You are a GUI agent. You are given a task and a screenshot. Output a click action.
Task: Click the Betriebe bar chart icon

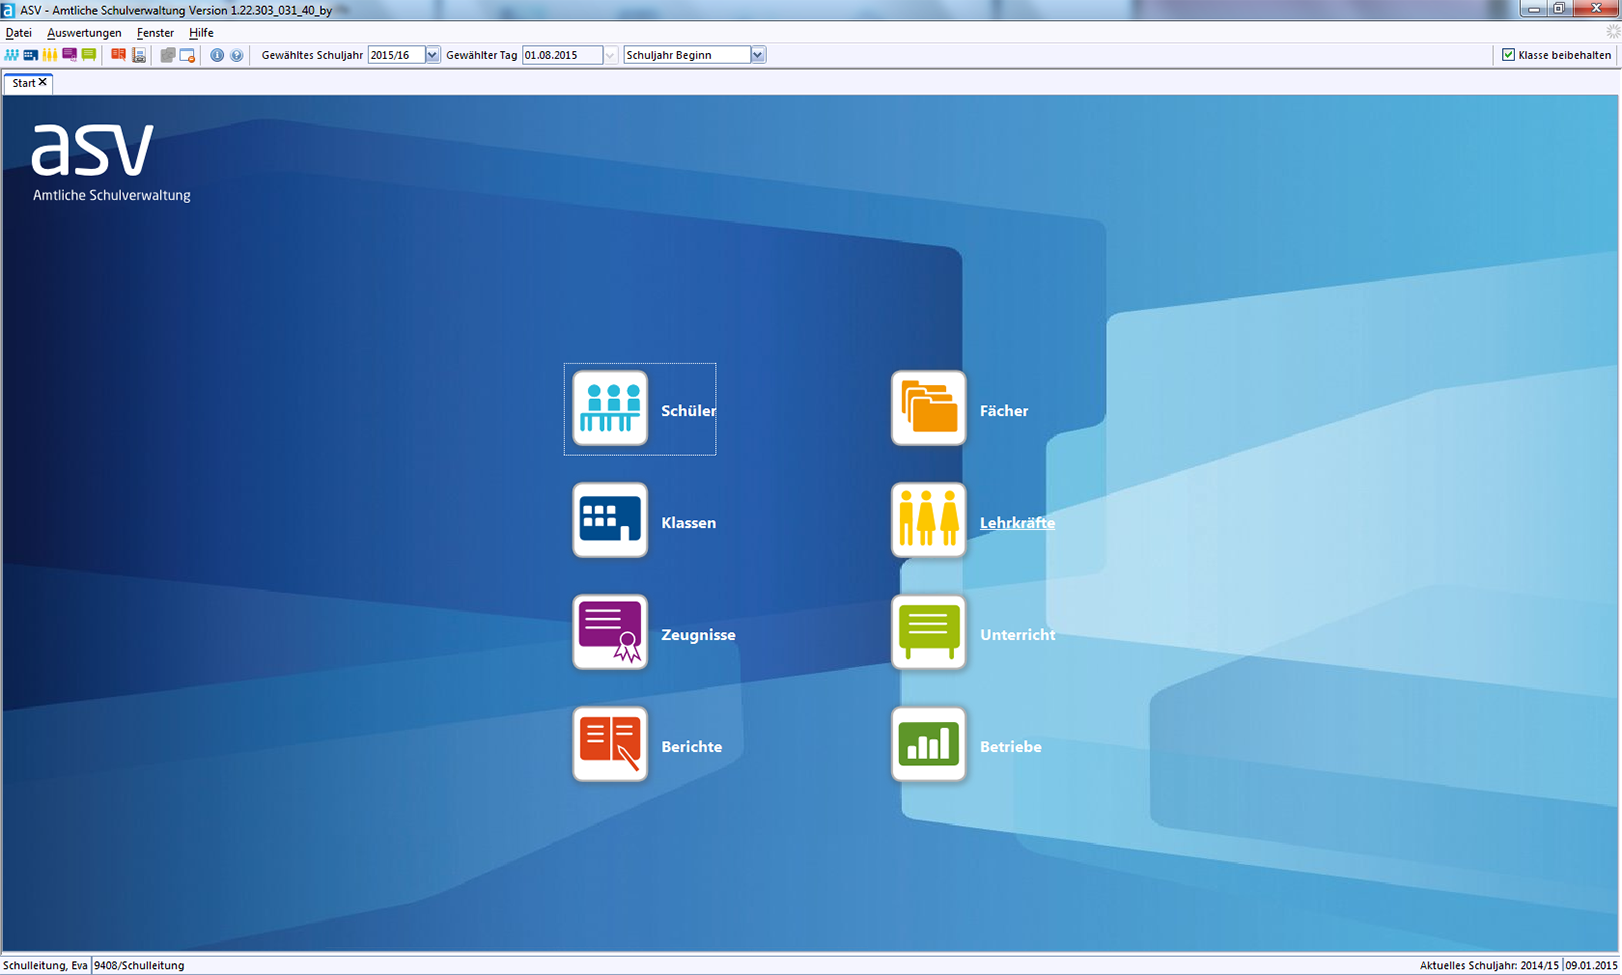click(928, 745)
